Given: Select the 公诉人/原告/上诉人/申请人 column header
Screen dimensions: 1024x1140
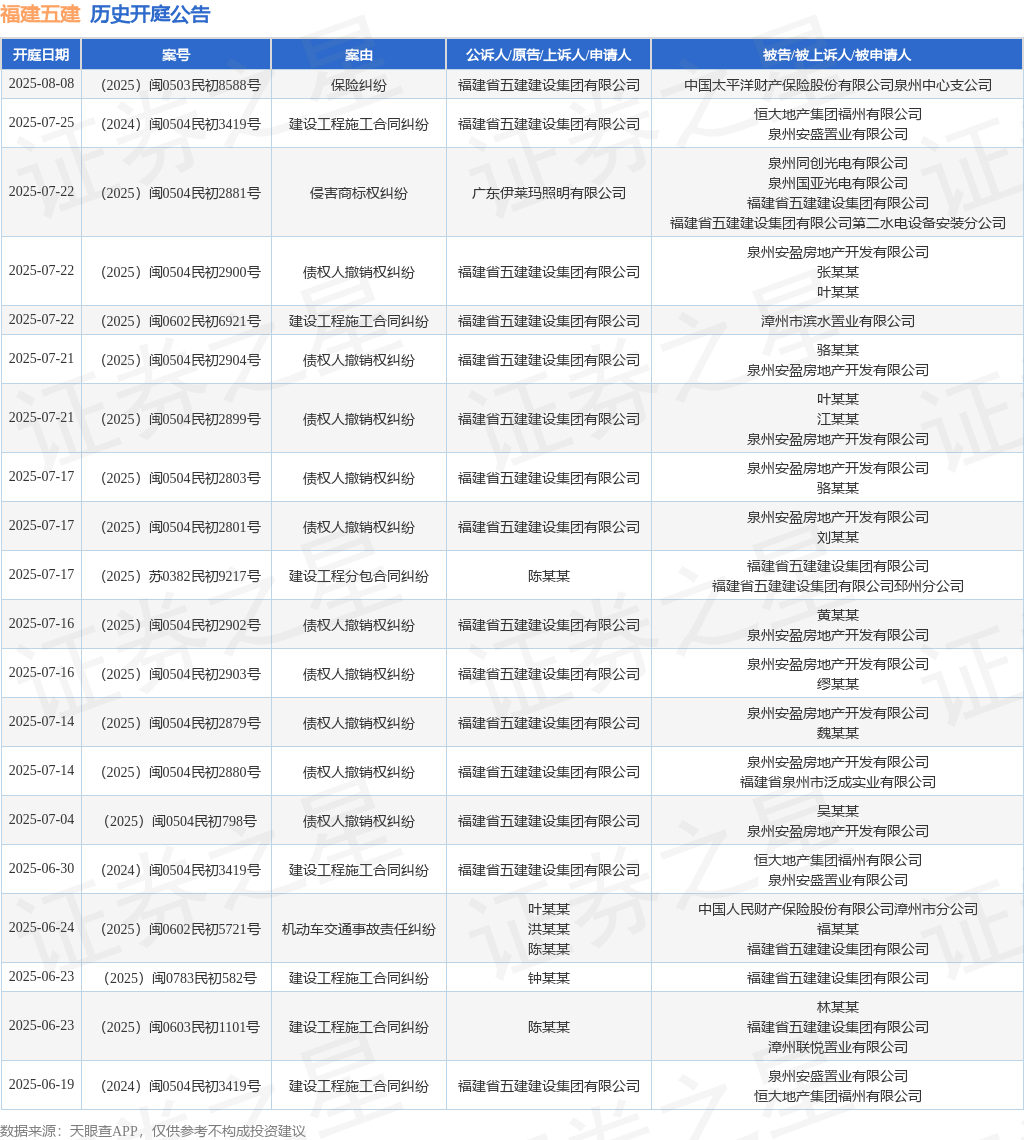Looking at the screenshot, I should tap(548, 55).
